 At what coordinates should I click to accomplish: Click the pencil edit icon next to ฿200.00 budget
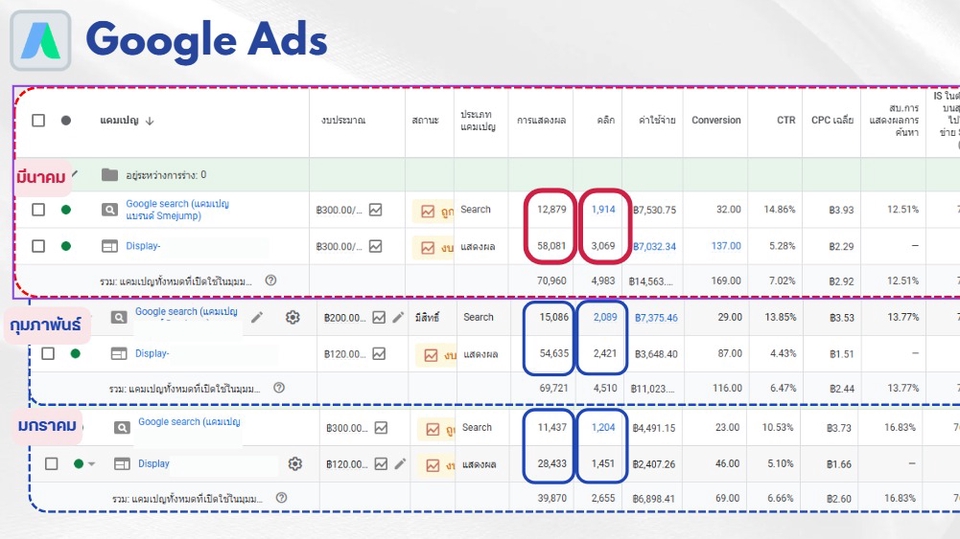pyautogui.click(x=398, y=317)
